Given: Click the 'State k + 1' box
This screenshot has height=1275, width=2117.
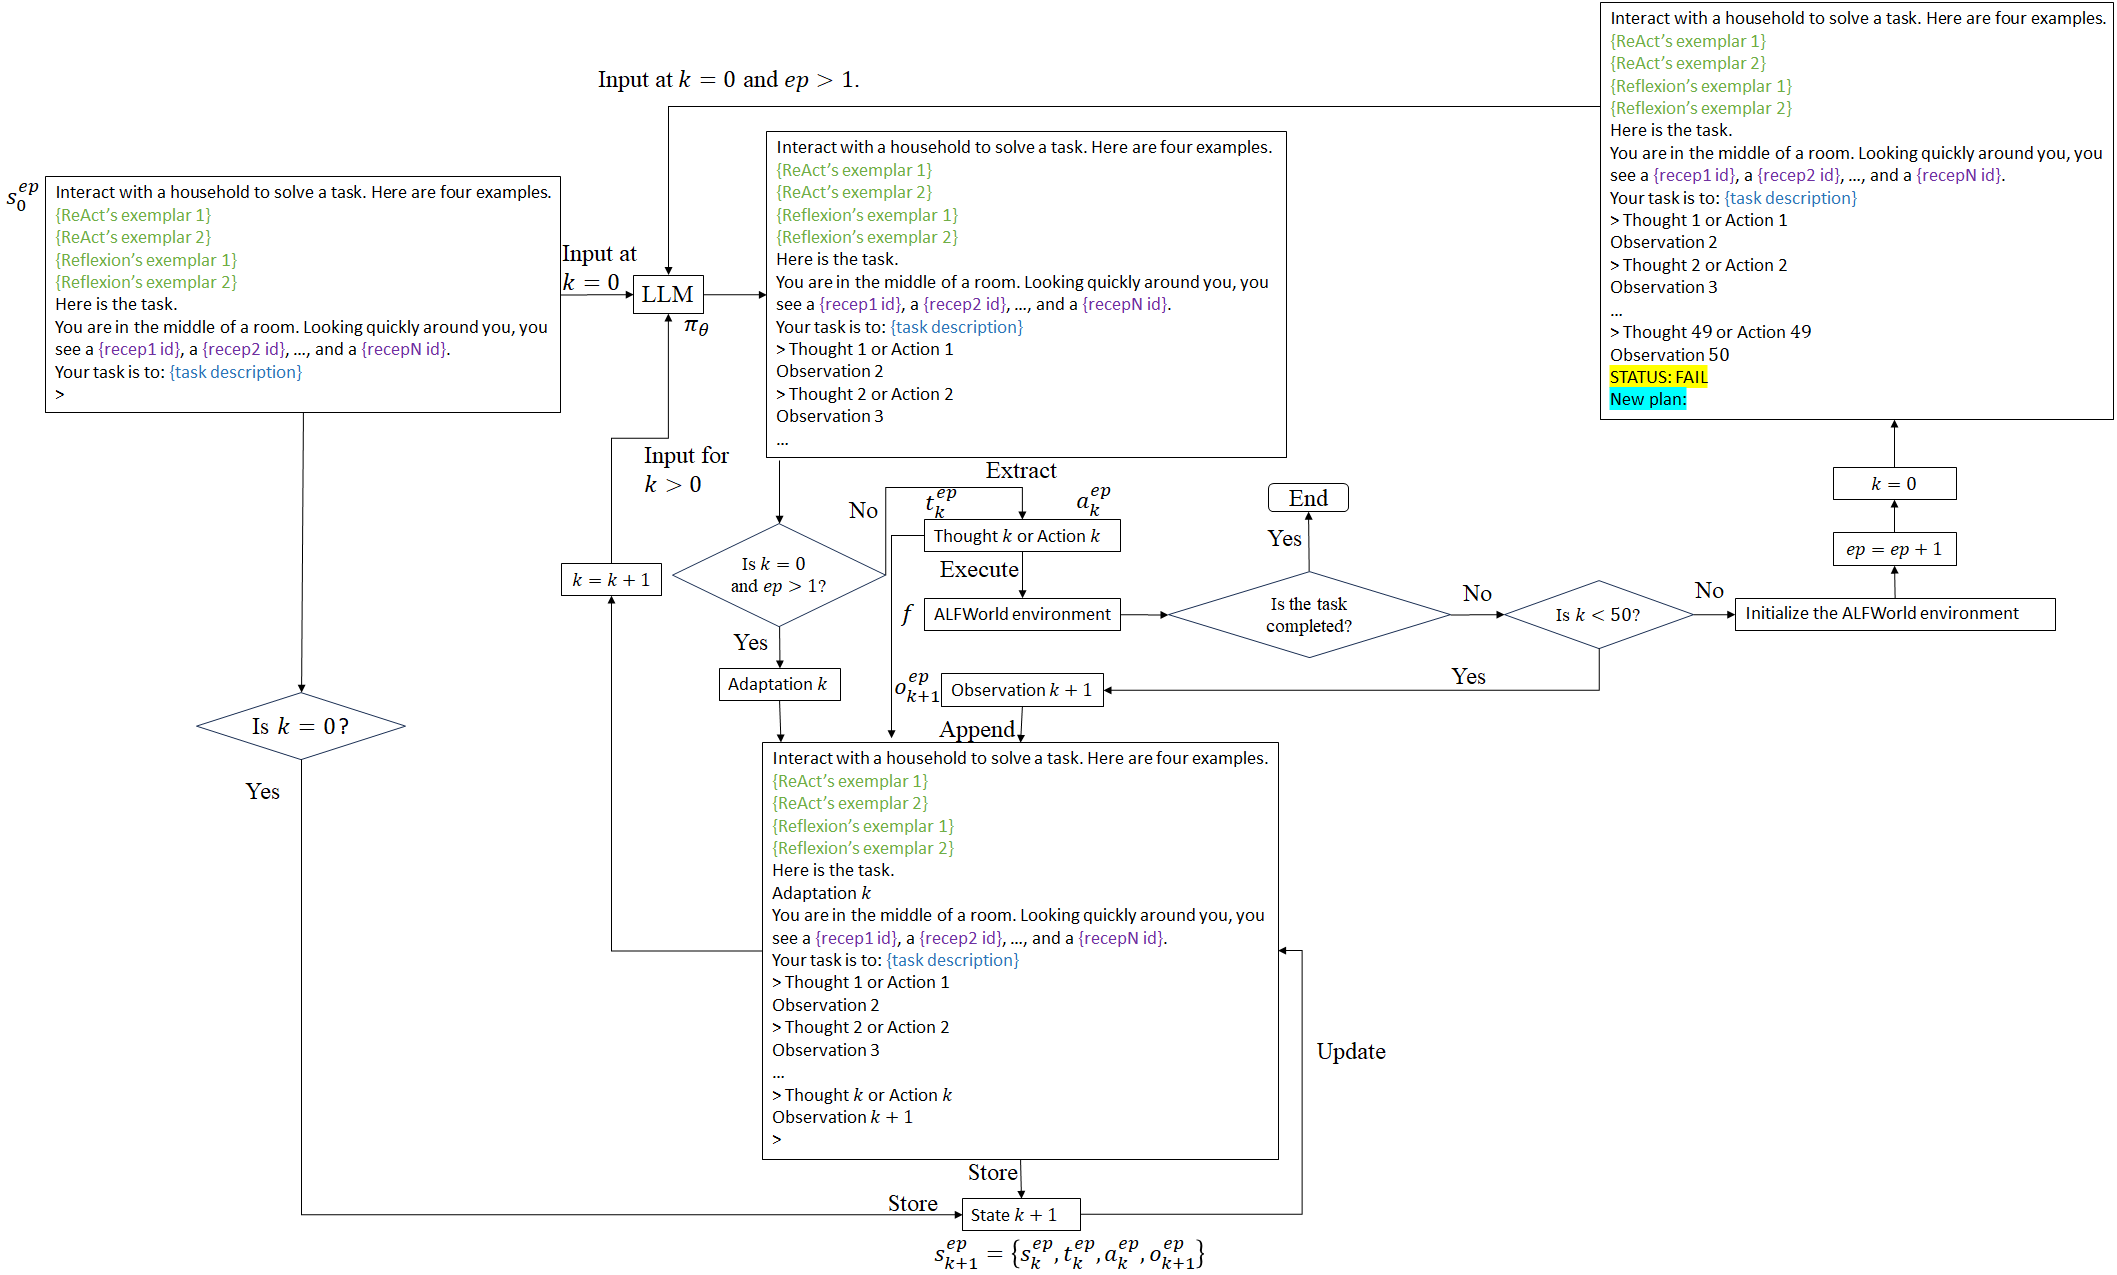Looking at the screenshot, I should tap(1021, 1215).
